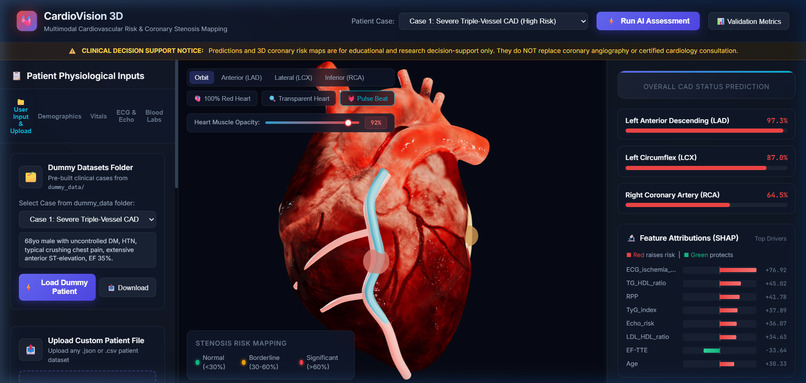The height and width of the screenshot is (383, 806).
Task: Switch to Lateral (LCX) view
Action: [293, 78]
